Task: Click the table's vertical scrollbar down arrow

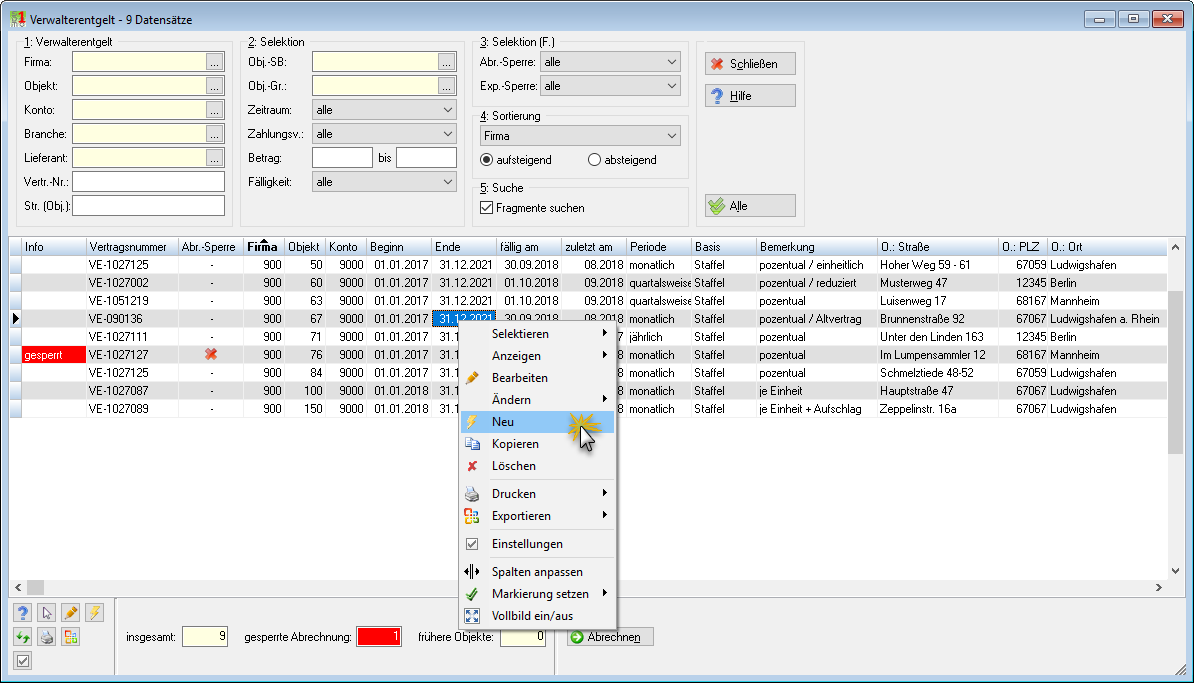Action: click(x=1175, y=571)
